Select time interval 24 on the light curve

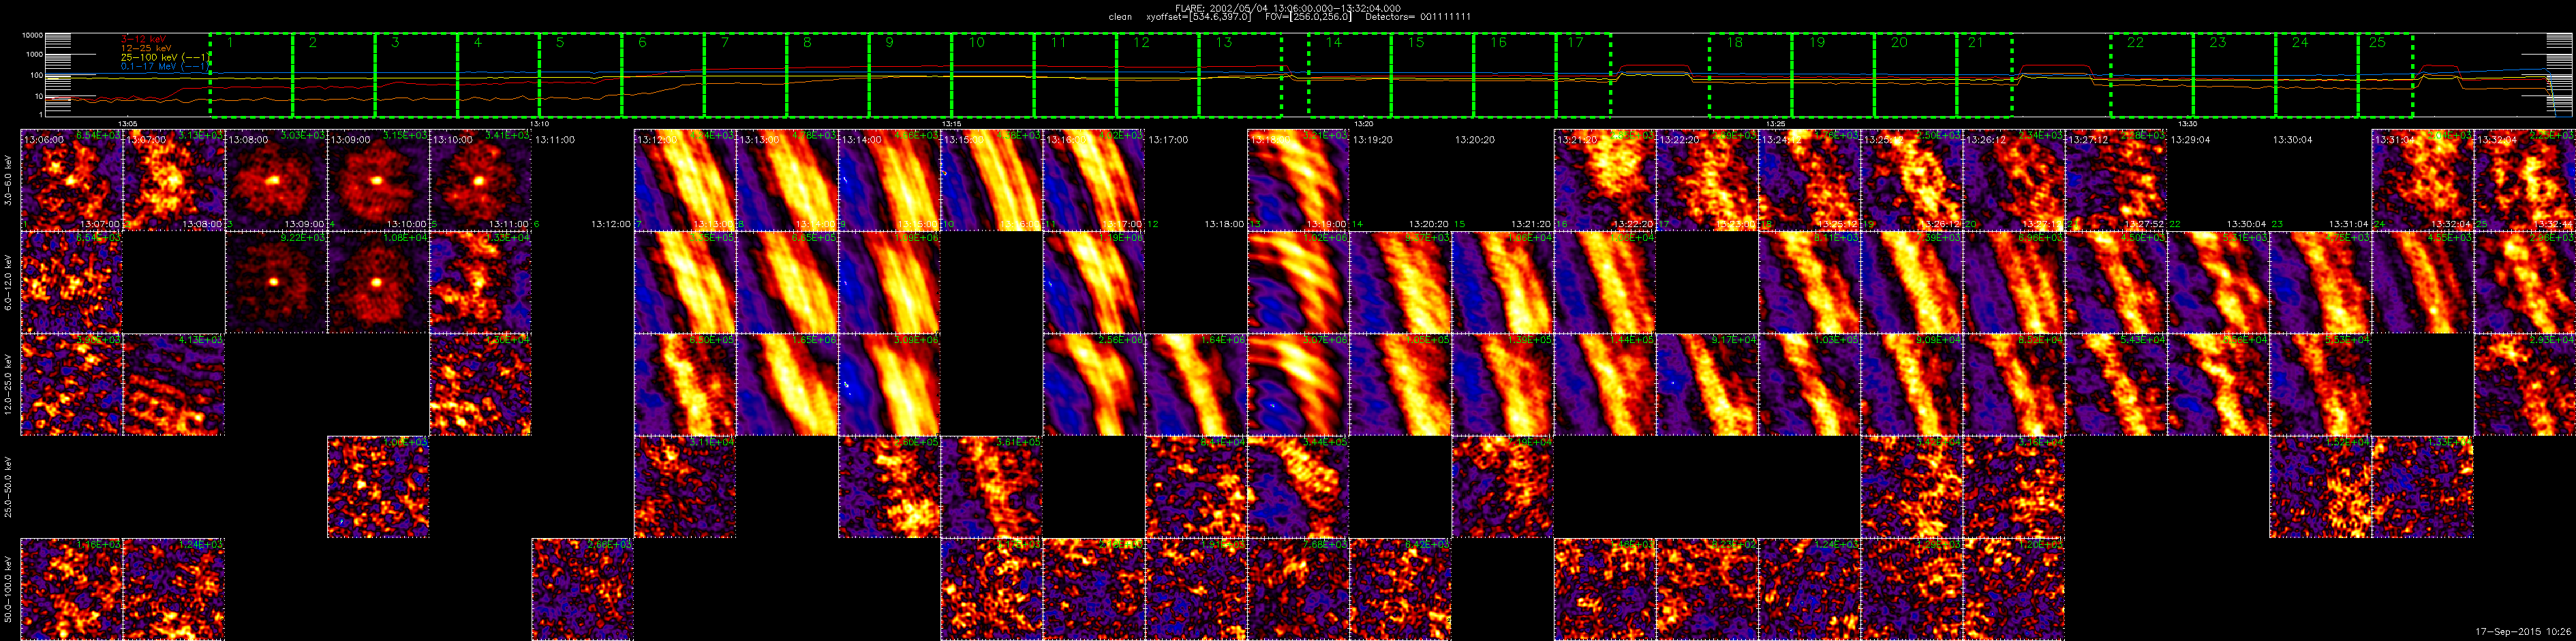click(x=2317, y=75)
